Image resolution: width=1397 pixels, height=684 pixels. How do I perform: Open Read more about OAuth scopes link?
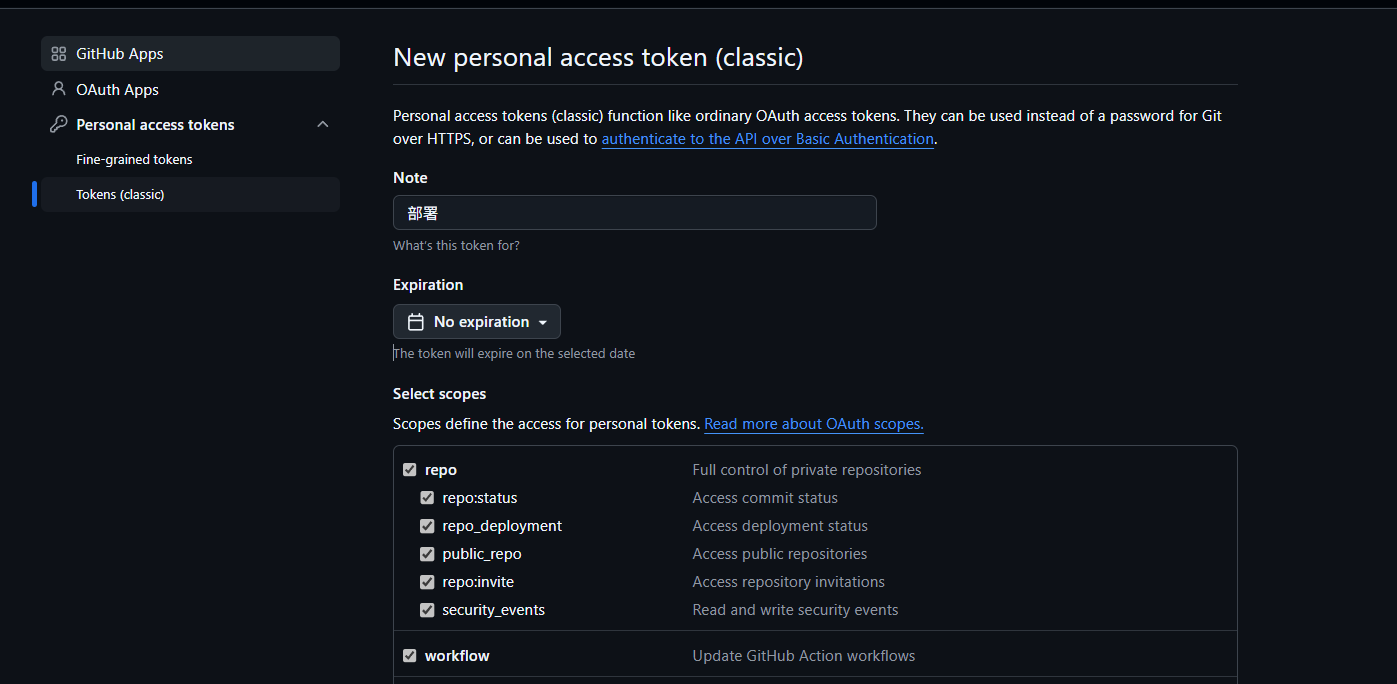click(x=813, y=424)
